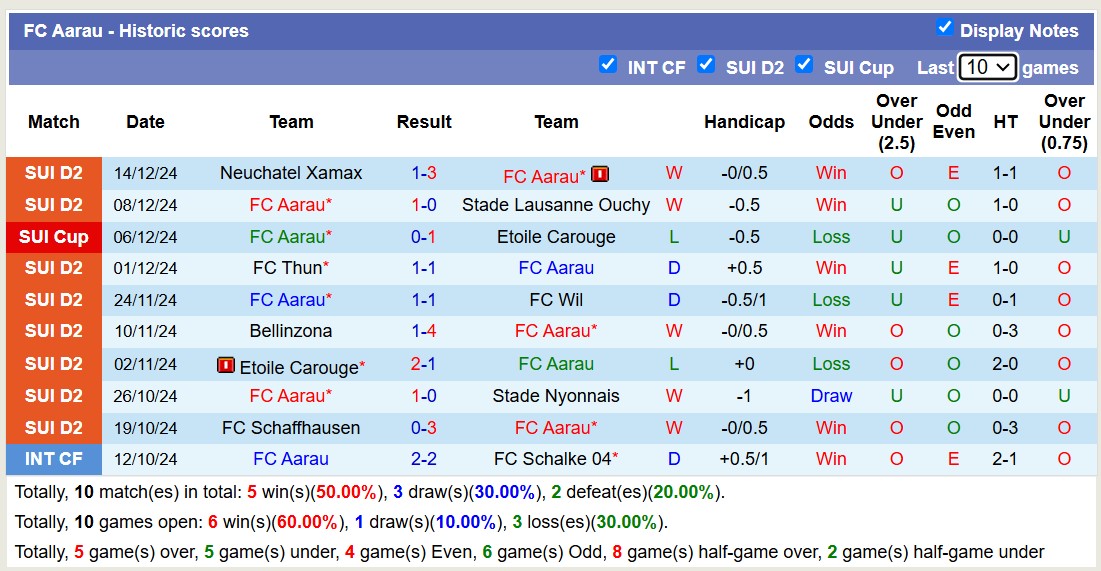The height and width of the screenshot is (571, 1101).
Task: Click the 2-2 result against FC Schalke
Action: pyautogui.click(x=424, y=459)
